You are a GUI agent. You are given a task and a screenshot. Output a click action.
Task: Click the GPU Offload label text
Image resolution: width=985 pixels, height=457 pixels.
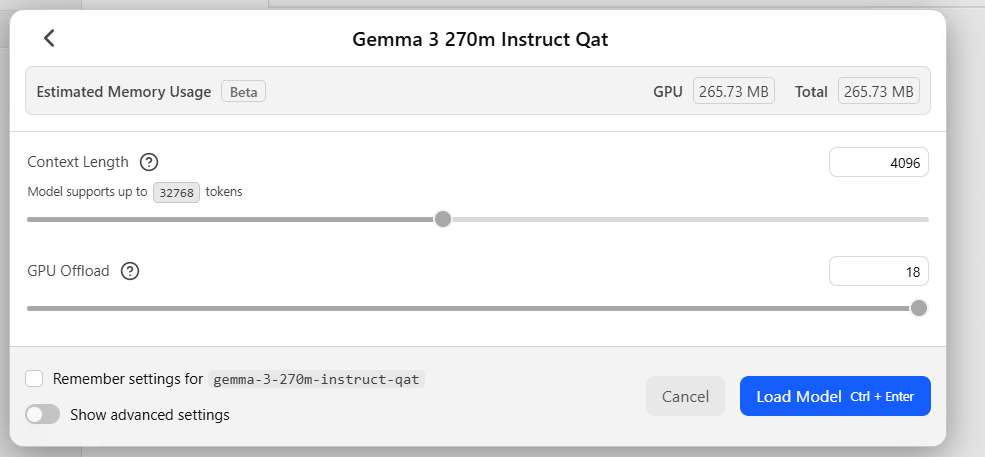point(68,271)
